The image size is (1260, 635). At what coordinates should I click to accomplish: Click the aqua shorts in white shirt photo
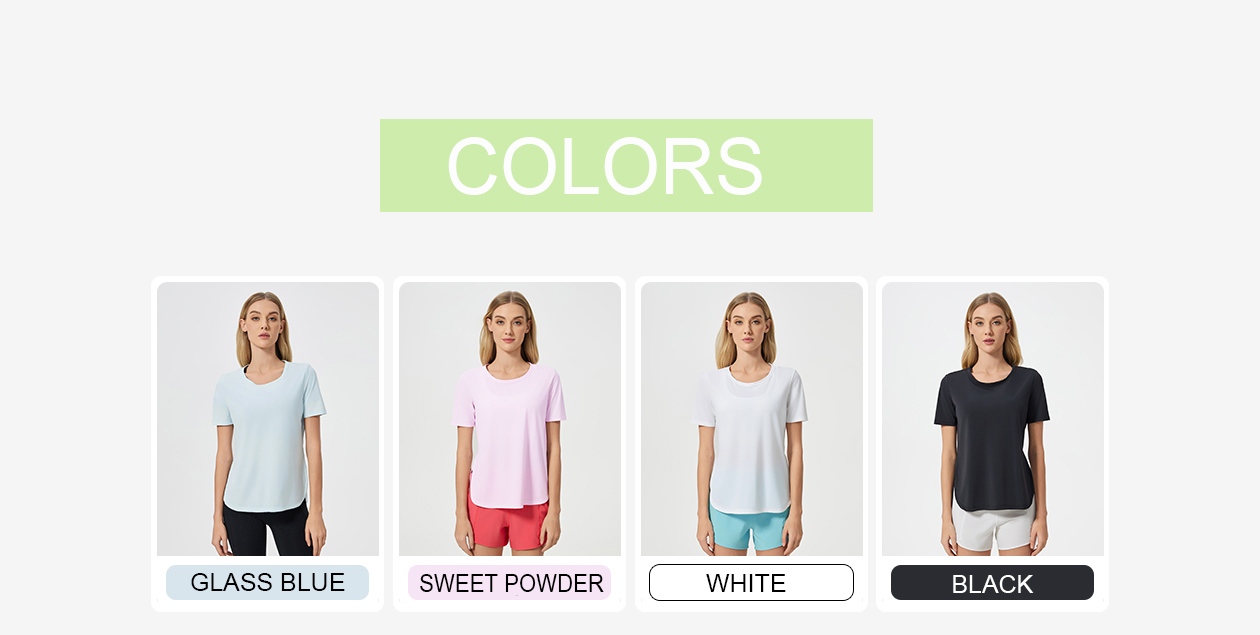750,527
